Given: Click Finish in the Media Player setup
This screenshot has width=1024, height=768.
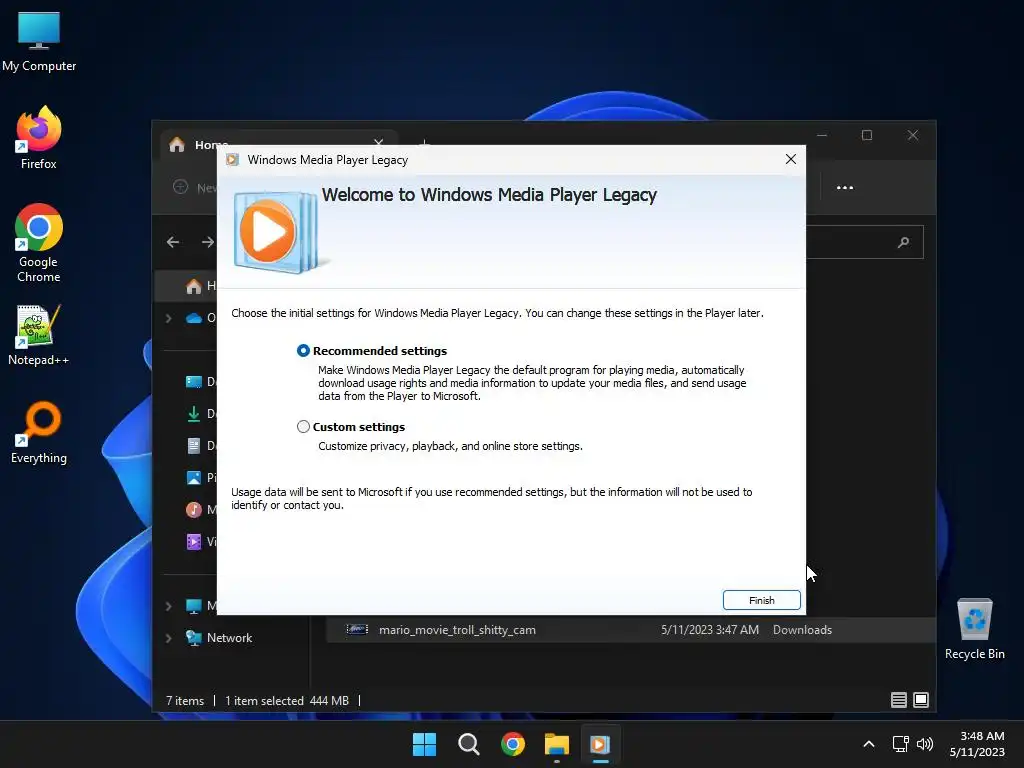Looking at the screenshot, I should click(761, 600).
